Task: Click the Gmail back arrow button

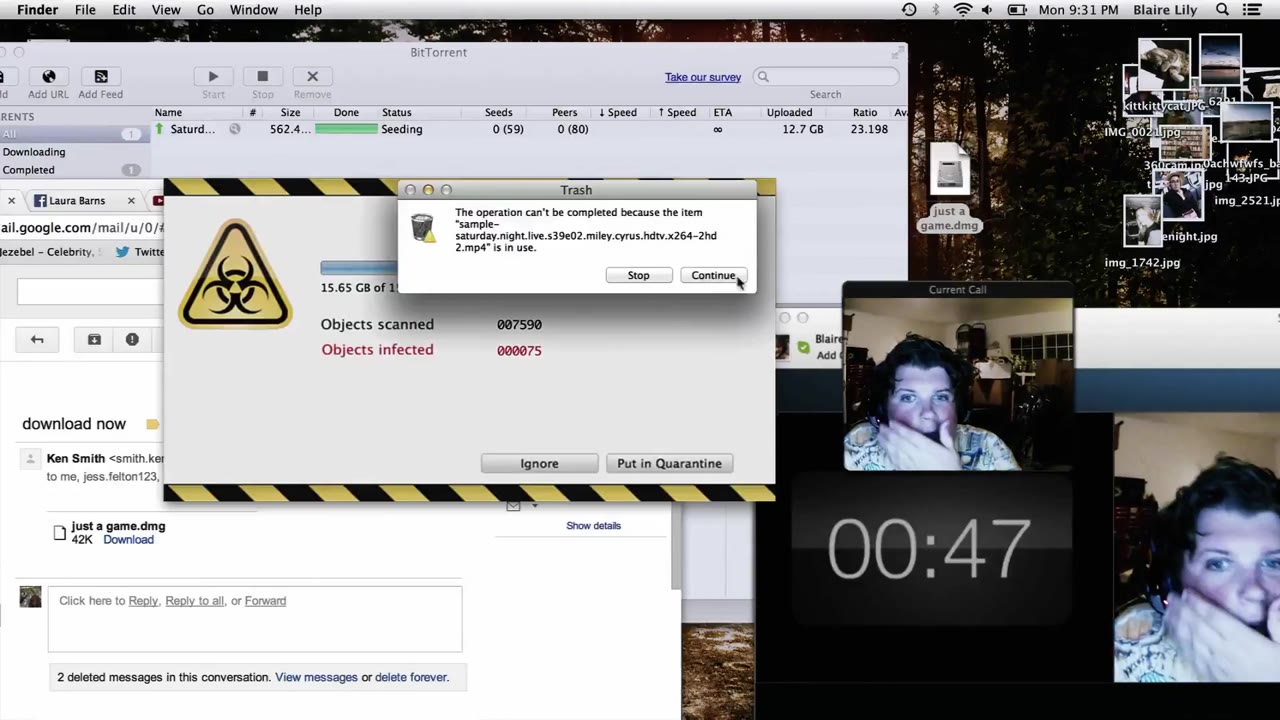Action: (37, 340)
